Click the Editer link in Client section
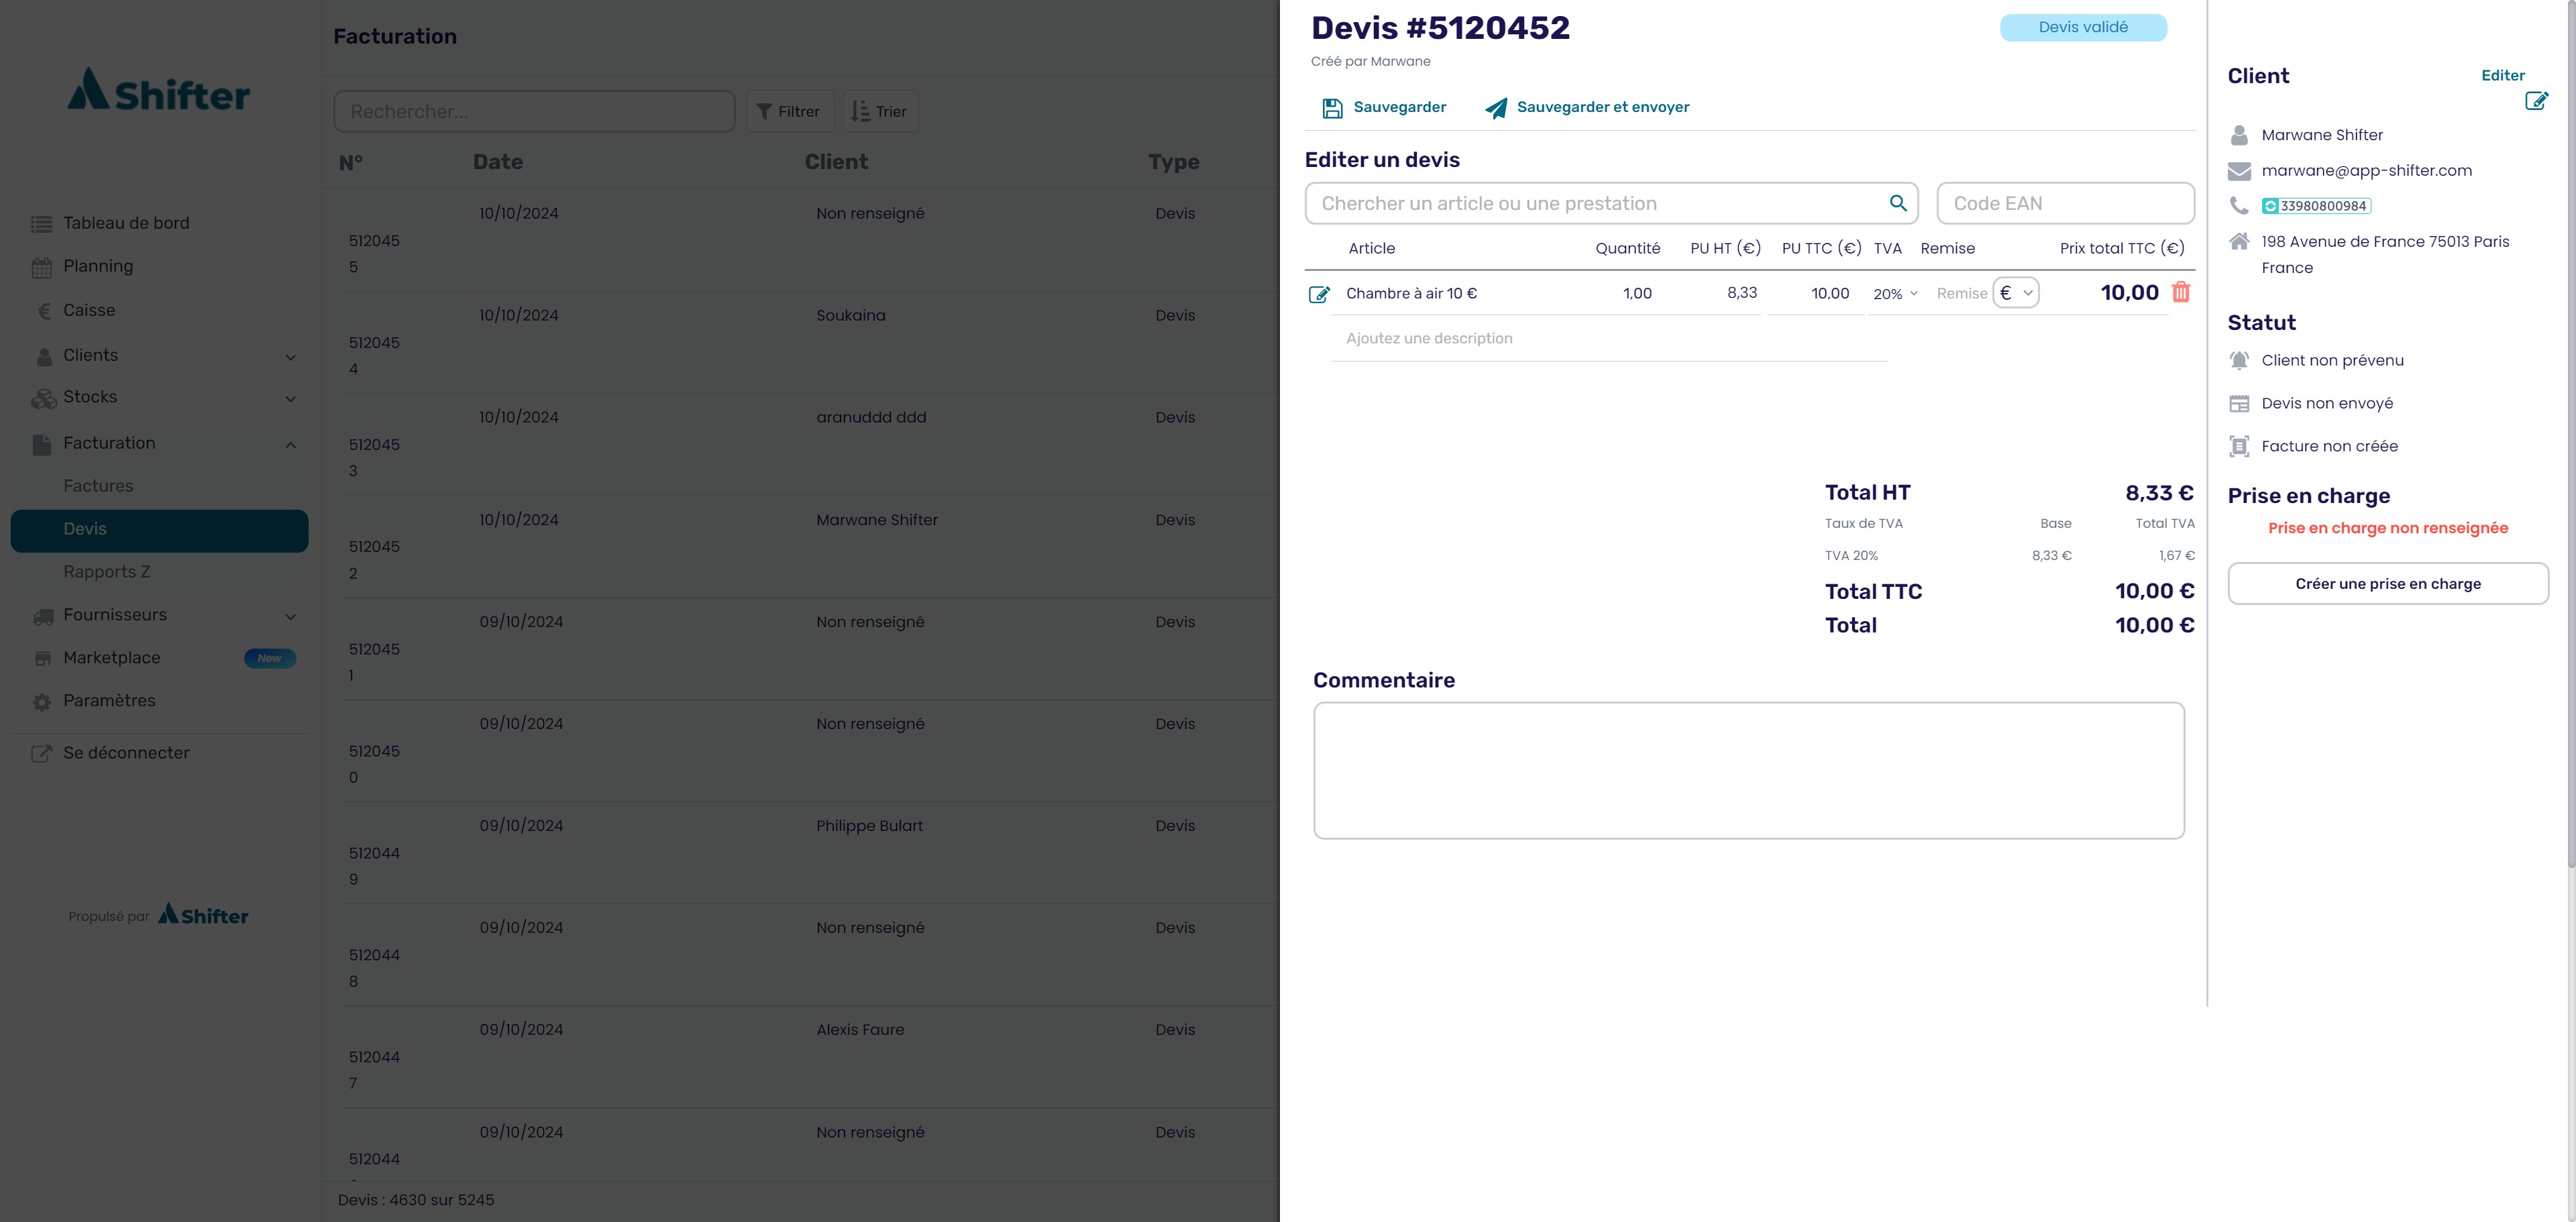The width and height of the screenshot is (2576, 1222). 2502,75
